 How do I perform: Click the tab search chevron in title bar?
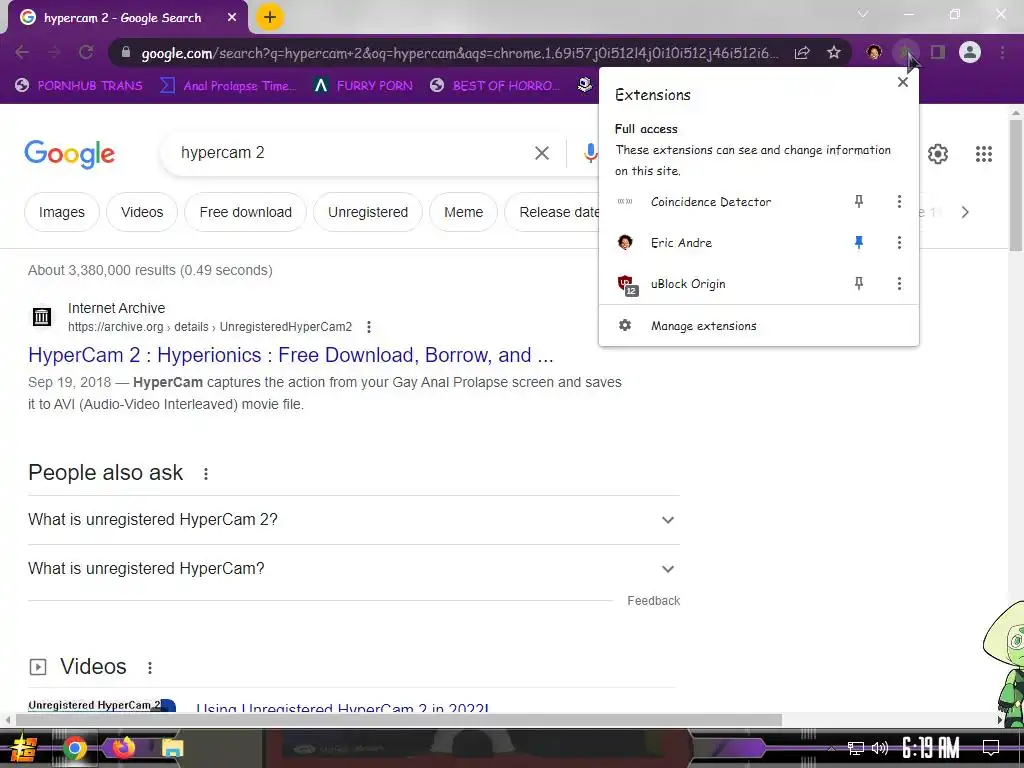click(863, 14)
